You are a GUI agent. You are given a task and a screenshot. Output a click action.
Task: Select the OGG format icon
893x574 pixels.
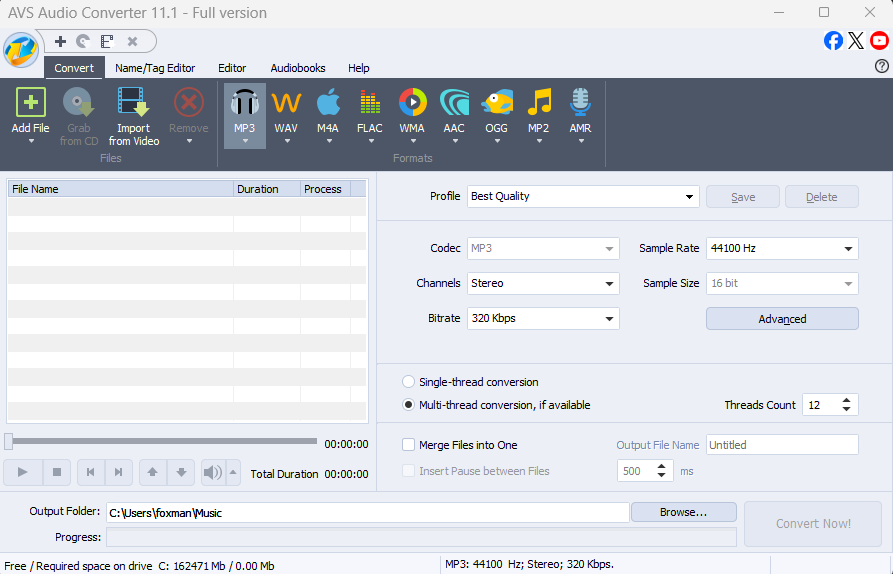click(x=497, y=102)
